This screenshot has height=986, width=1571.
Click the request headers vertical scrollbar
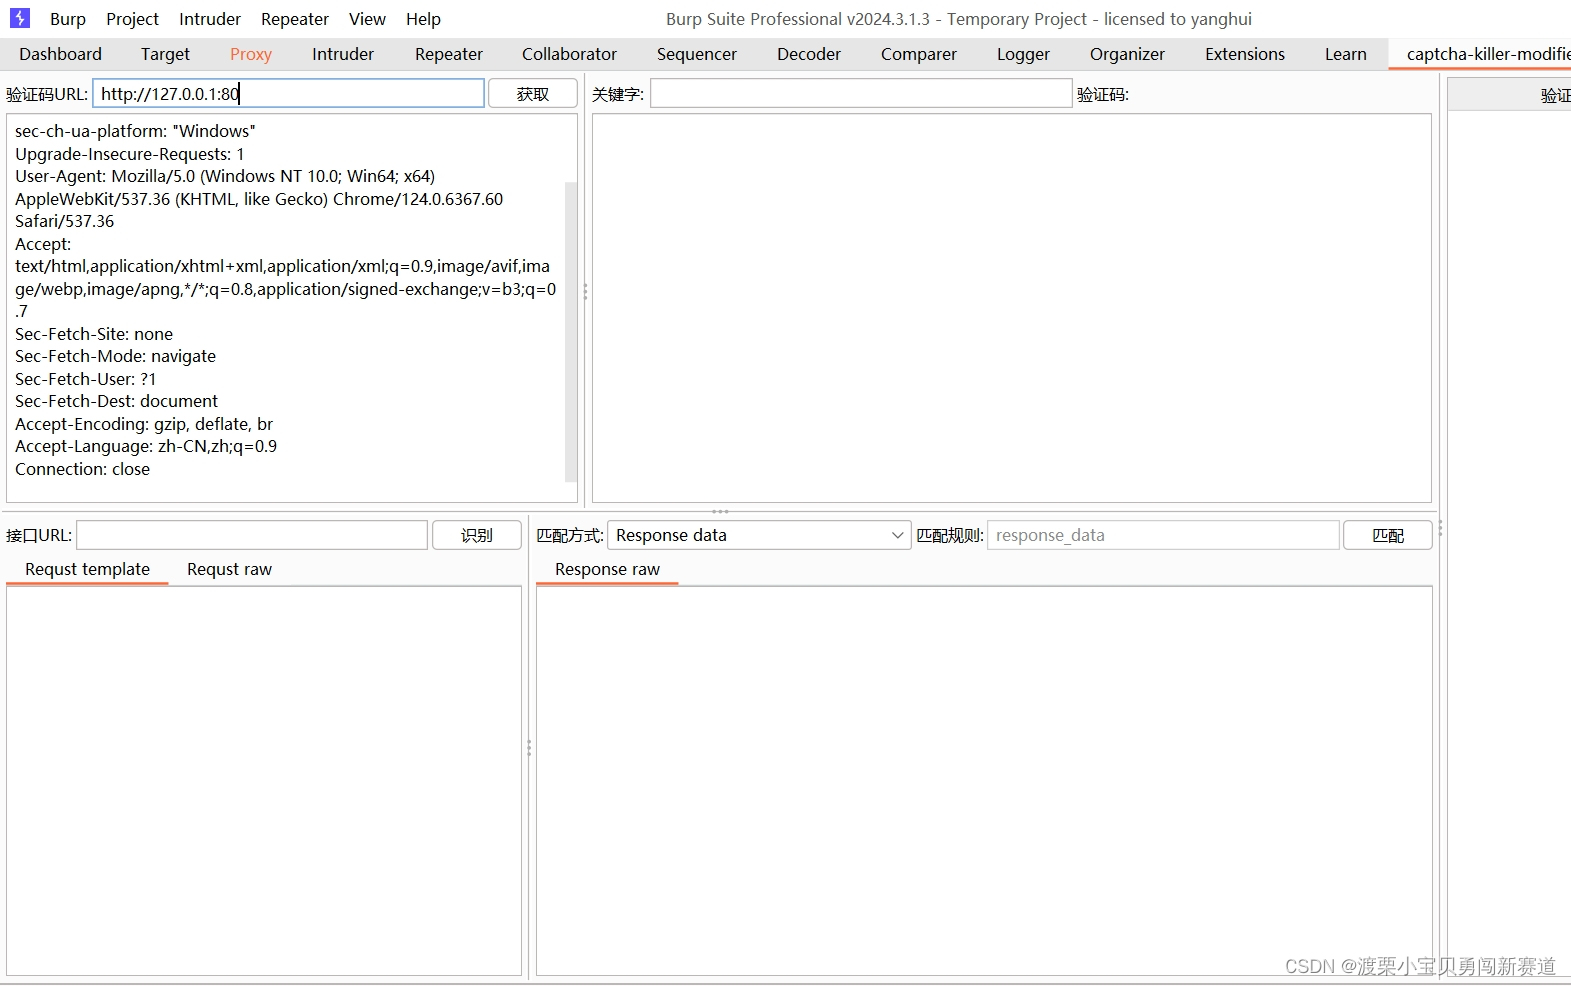[571, 330]
